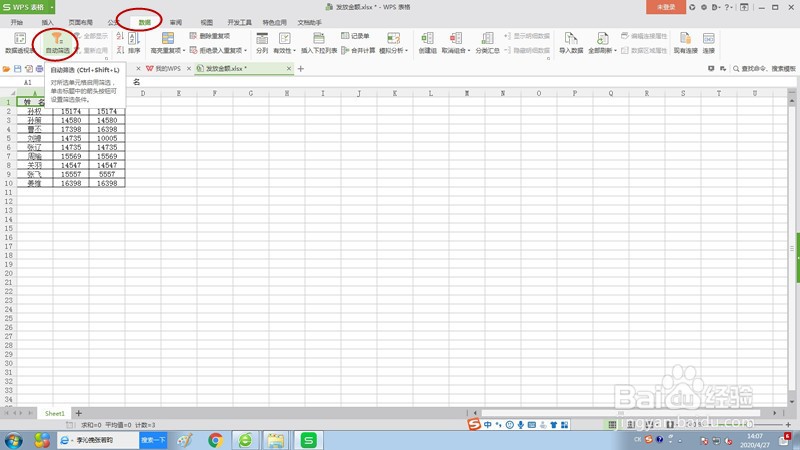Click the 全部刷新 refresh all icon
Image resolution: width=800 pixels, height=450 pixels.
[602, 38]
